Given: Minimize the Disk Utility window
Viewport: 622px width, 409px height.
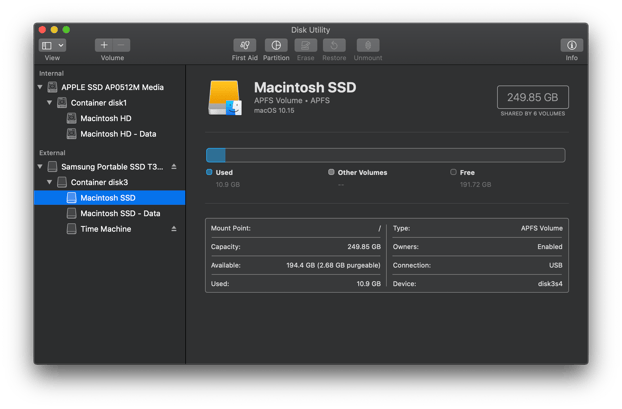Looking at the screenshot, I should pyautogui.click(x=54, y=30).
